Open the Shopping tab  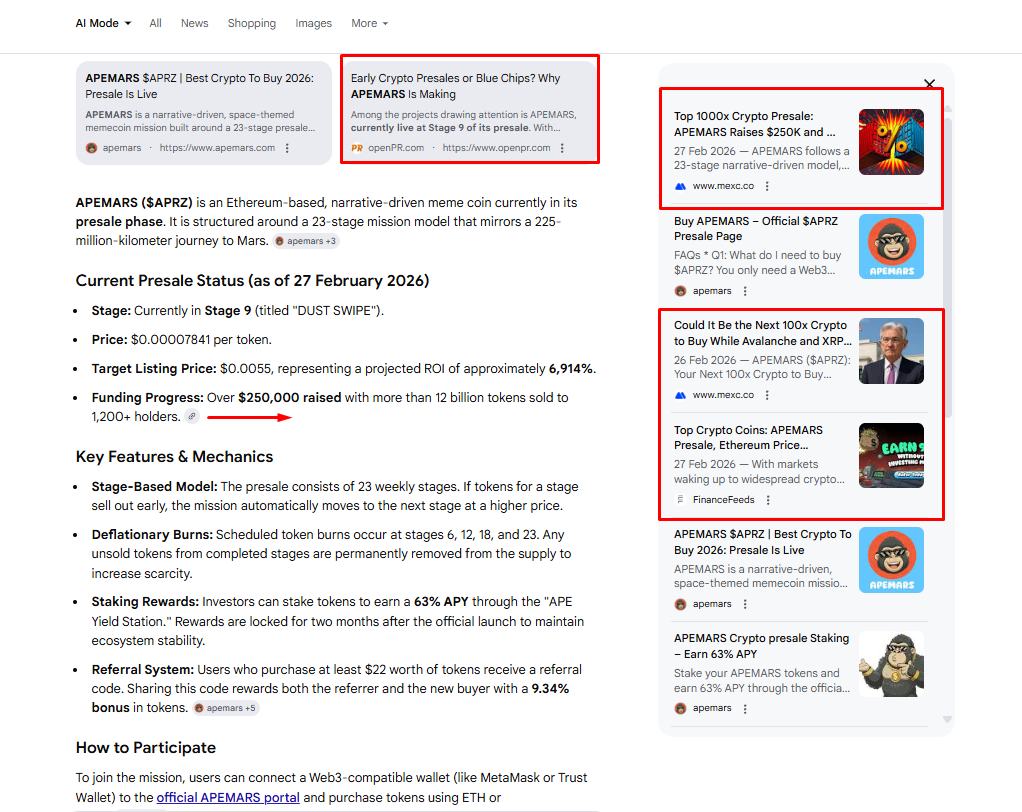coord(252,23)
